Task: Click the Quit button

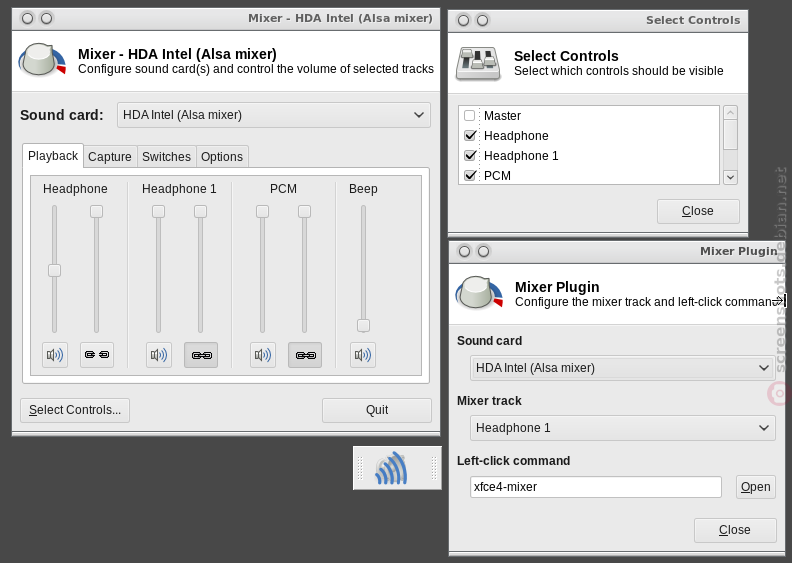Action: click(x=377, y=410)
